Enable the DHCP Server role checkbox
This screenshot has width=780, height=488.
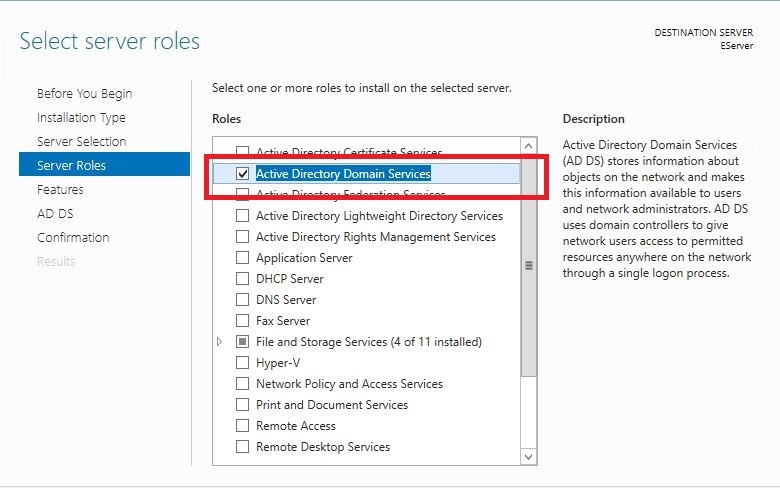click(x=242, y=279)
